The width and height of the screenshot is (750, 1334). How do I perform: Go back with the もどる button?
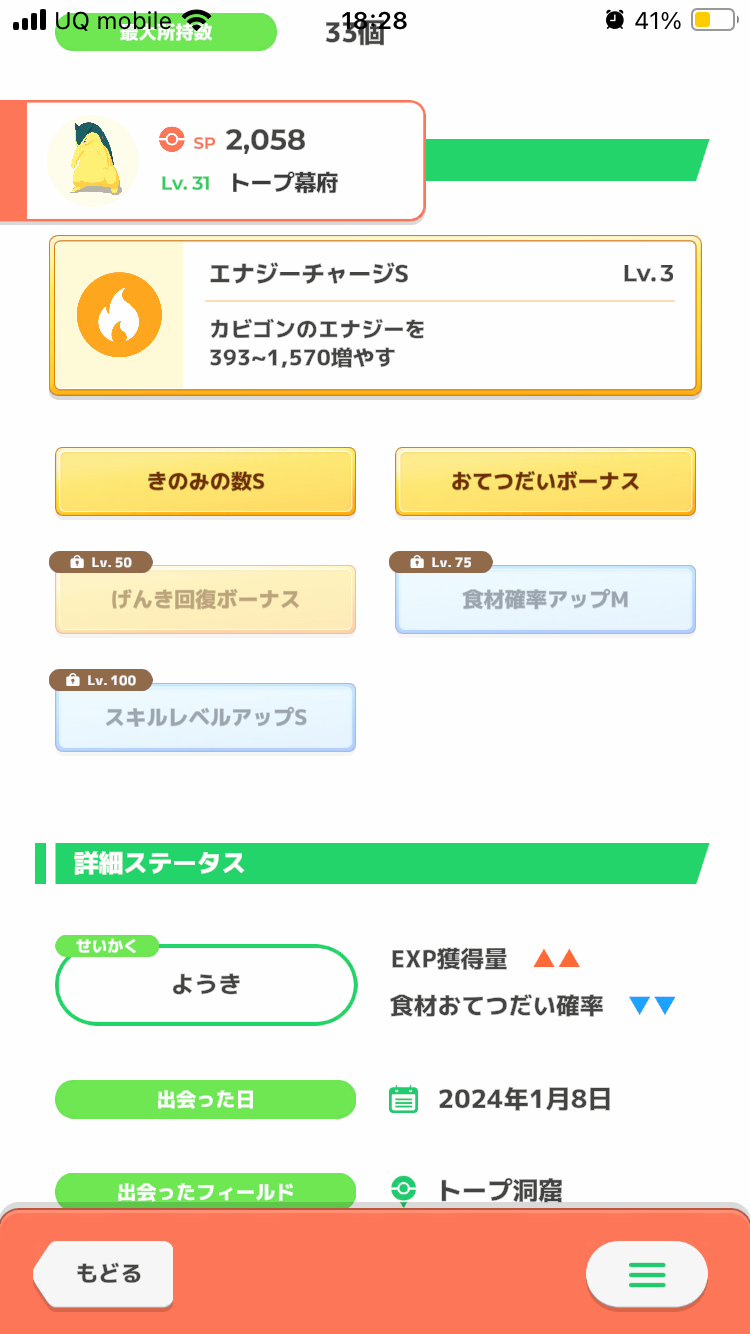[x=103, y=1274]
